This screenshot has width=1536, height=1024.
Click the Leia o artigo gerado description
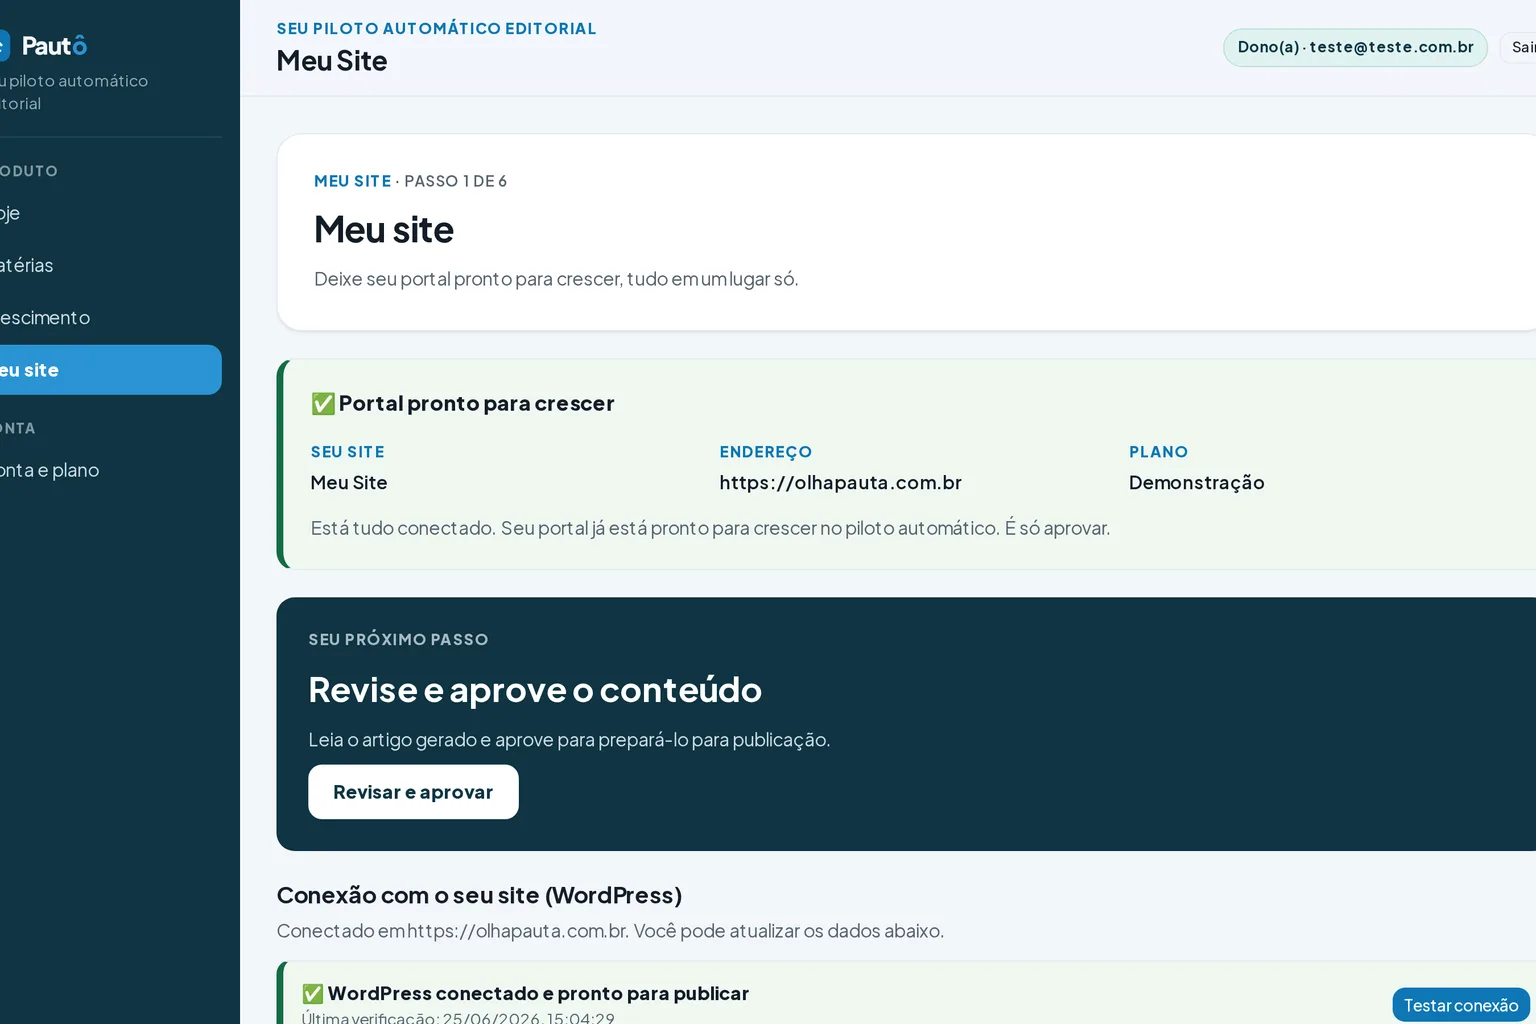pos(569,740)
